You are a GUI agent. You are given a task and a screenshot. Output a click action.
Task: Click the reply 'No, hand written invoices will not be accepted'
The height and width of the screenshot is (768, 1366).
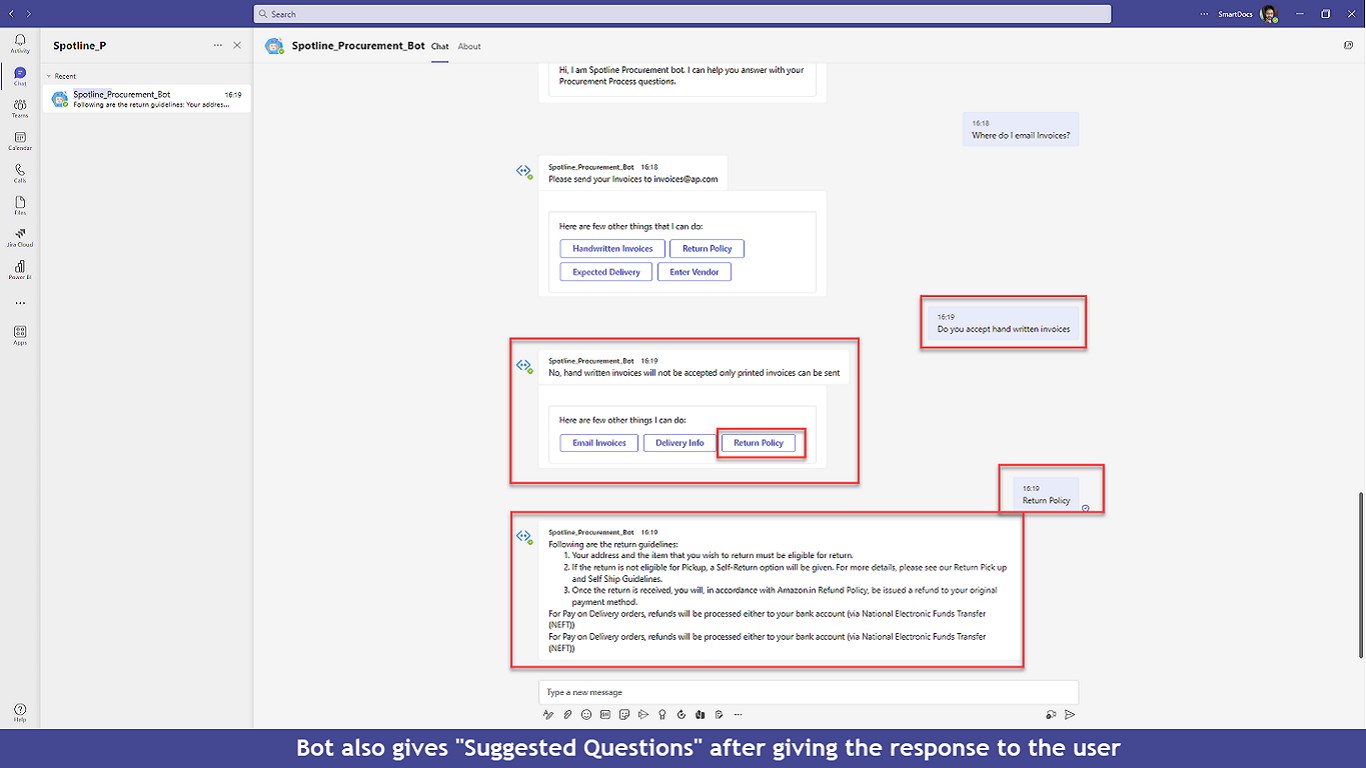tap(694, 373)
